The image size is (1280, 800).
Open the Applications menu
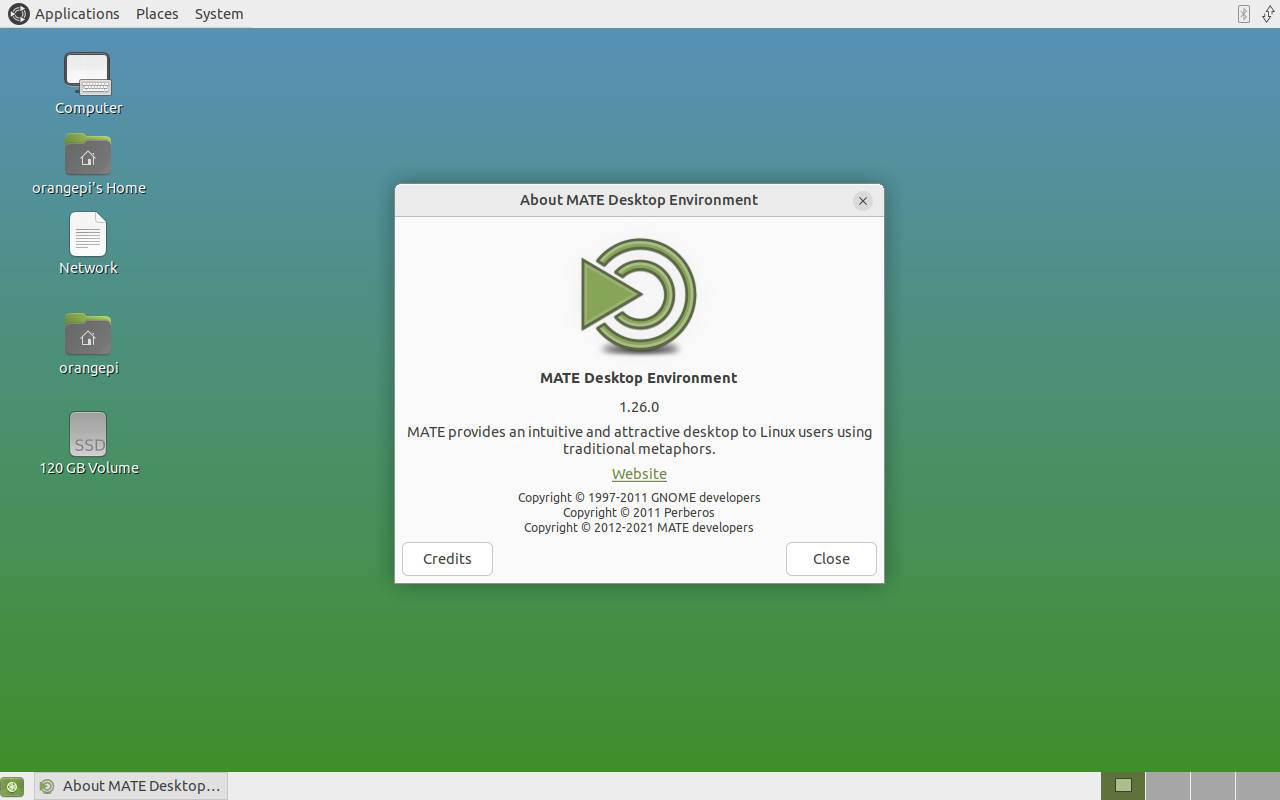coord(77,14)
